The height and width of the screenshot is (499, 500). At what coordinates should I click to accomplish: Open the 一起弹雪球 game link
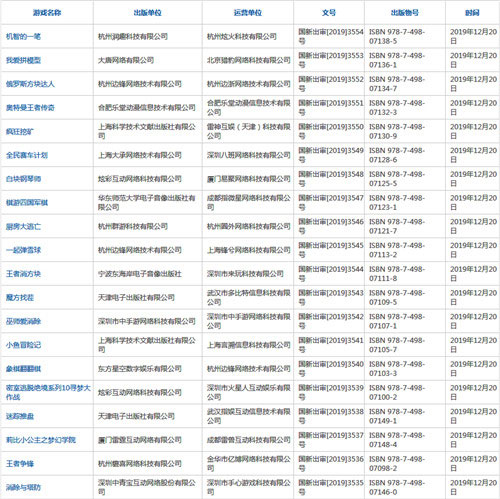click(x=23, y=250)
